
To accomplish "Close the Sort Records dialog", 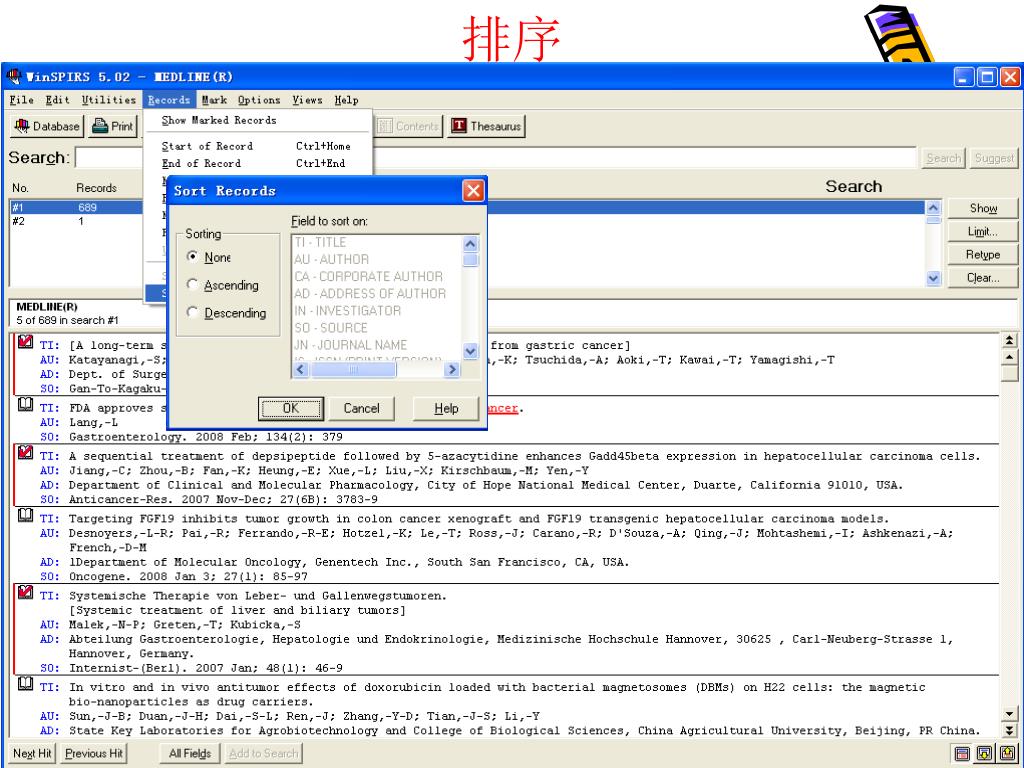I will (473, 191).
